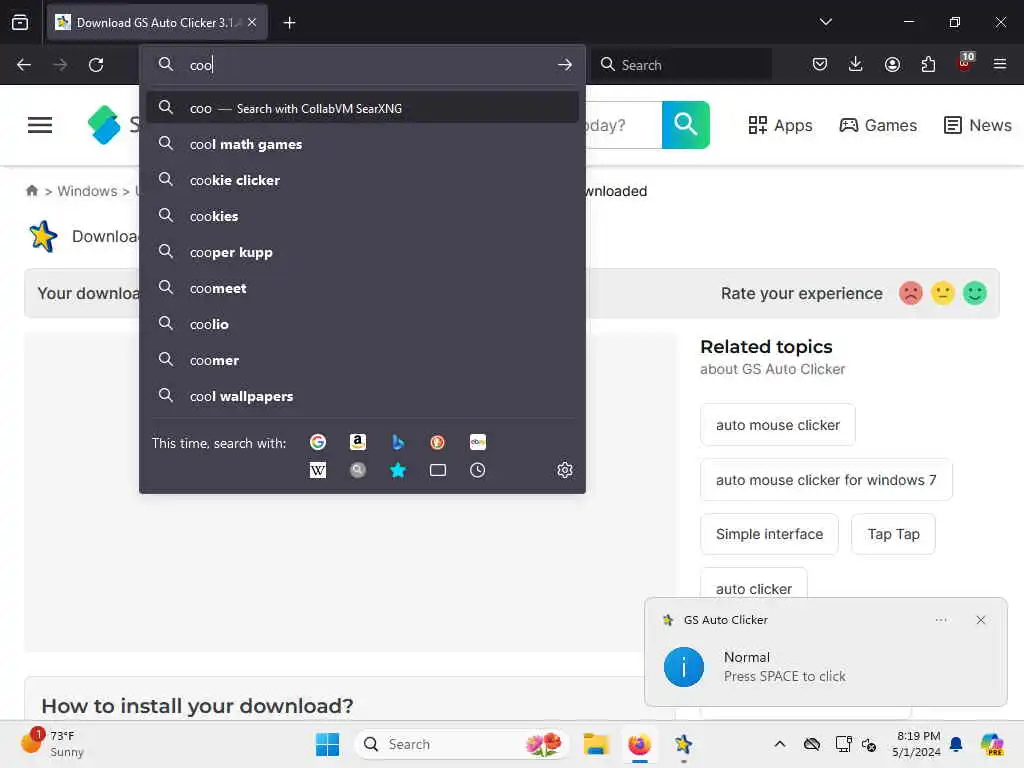This screenshot has height=768, width=1024.
Task: Go back to the previous page
Action: point(24,65)
